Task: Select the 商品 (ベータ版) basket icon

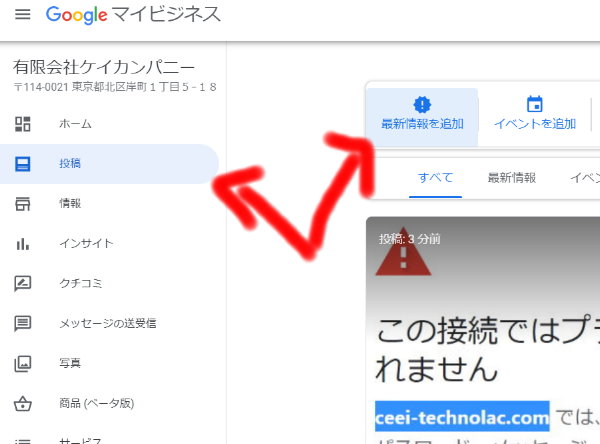Action: click(x=23, y=403)
